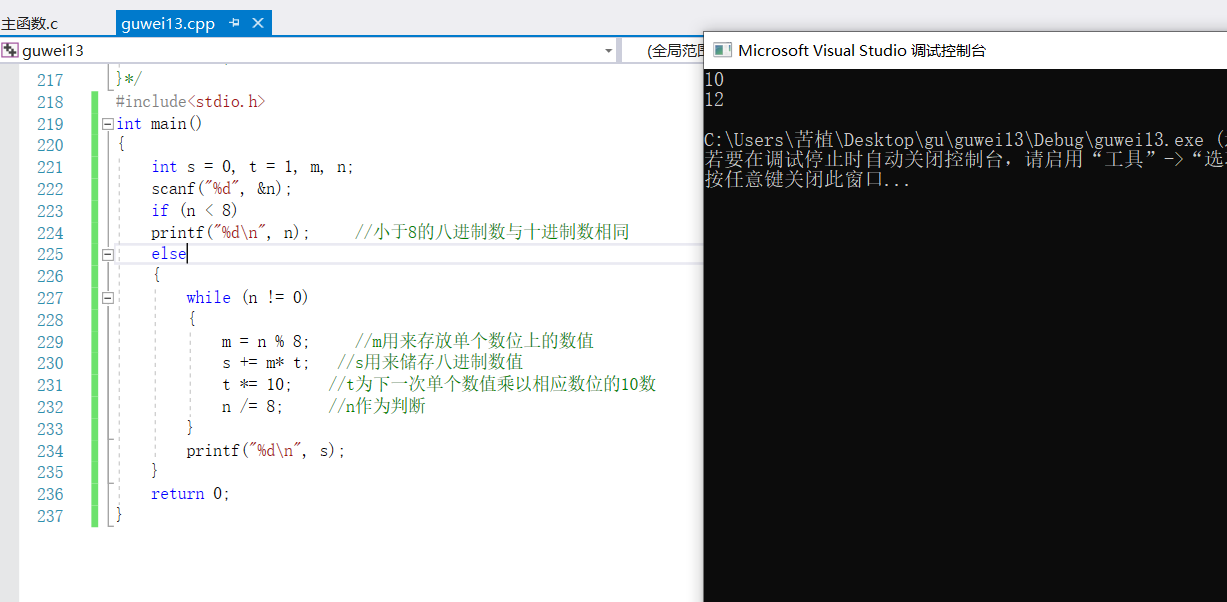This screenshot has height=602, width=1227.
Task: Click the debug console window icon
Action: (x=721, y=50)
